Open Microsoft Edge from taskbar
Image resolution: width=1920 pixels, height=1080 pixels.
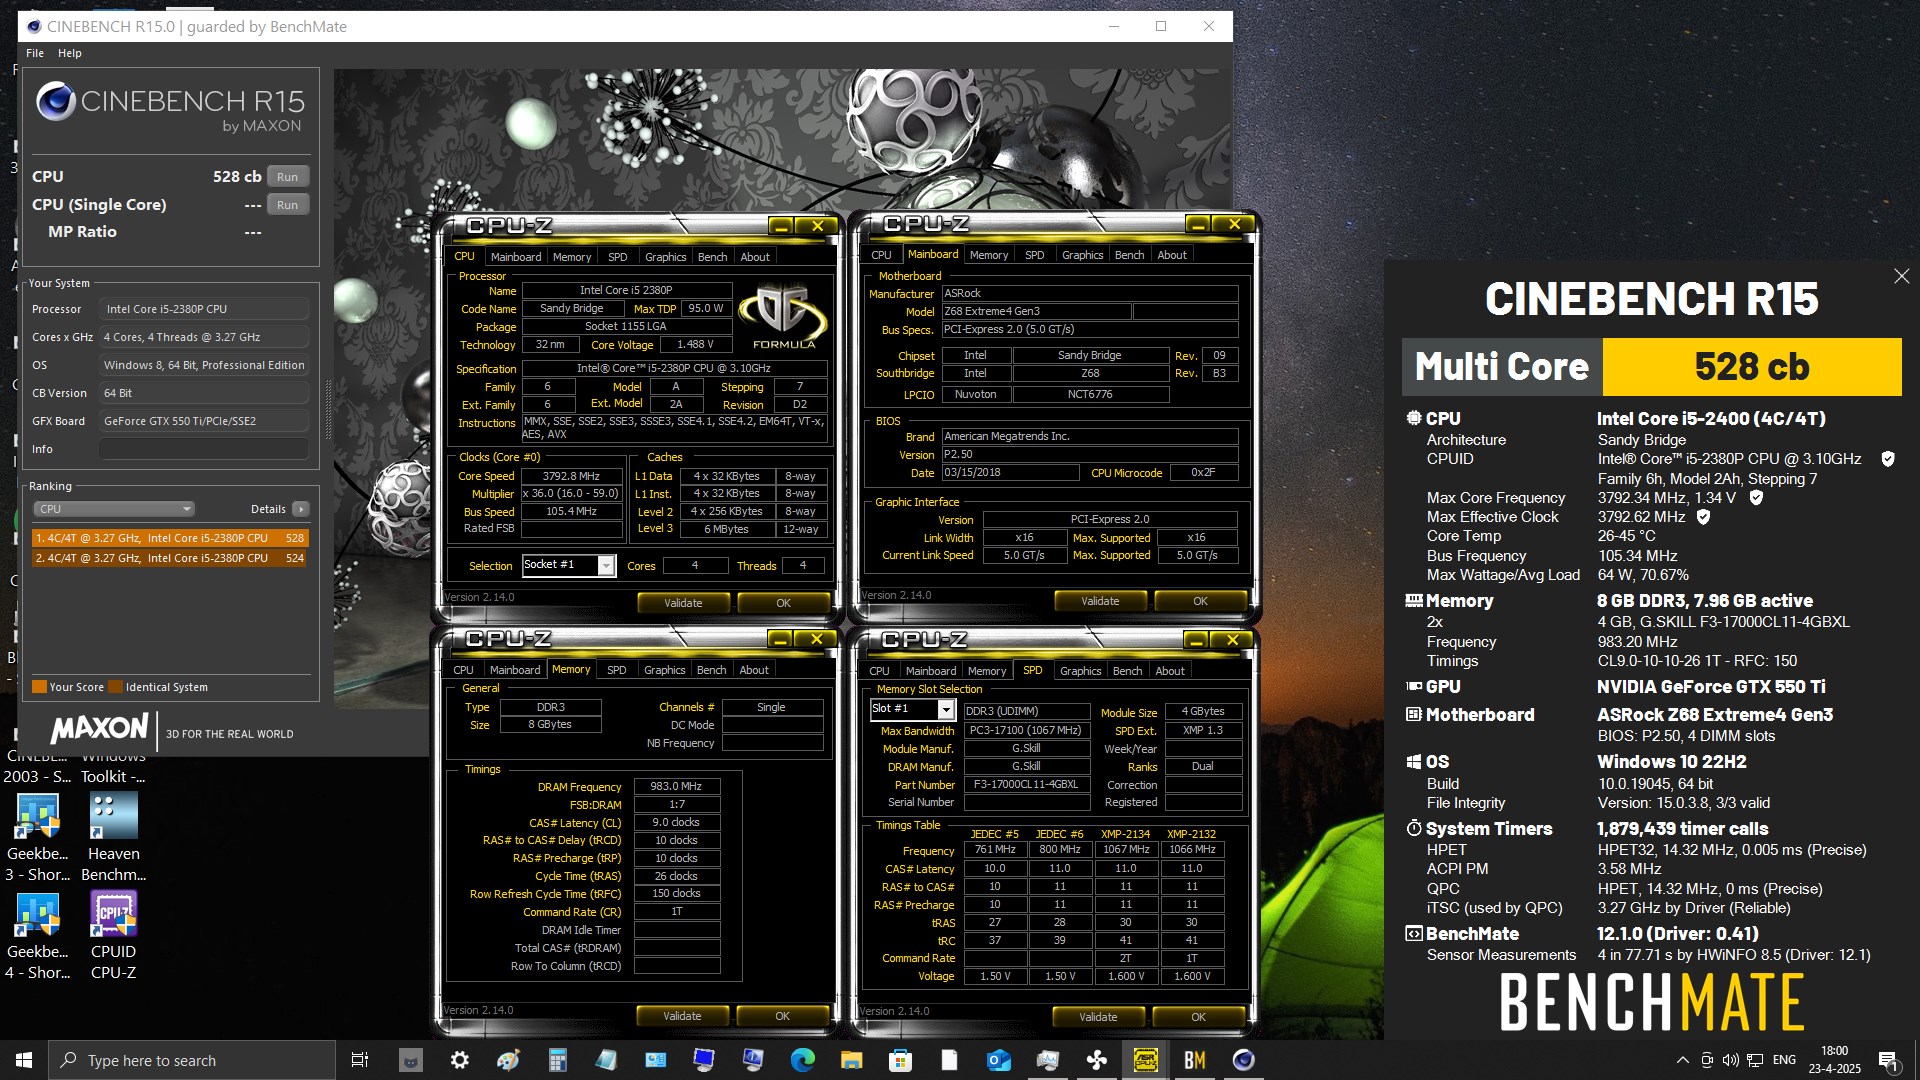tap(802, 1060)
